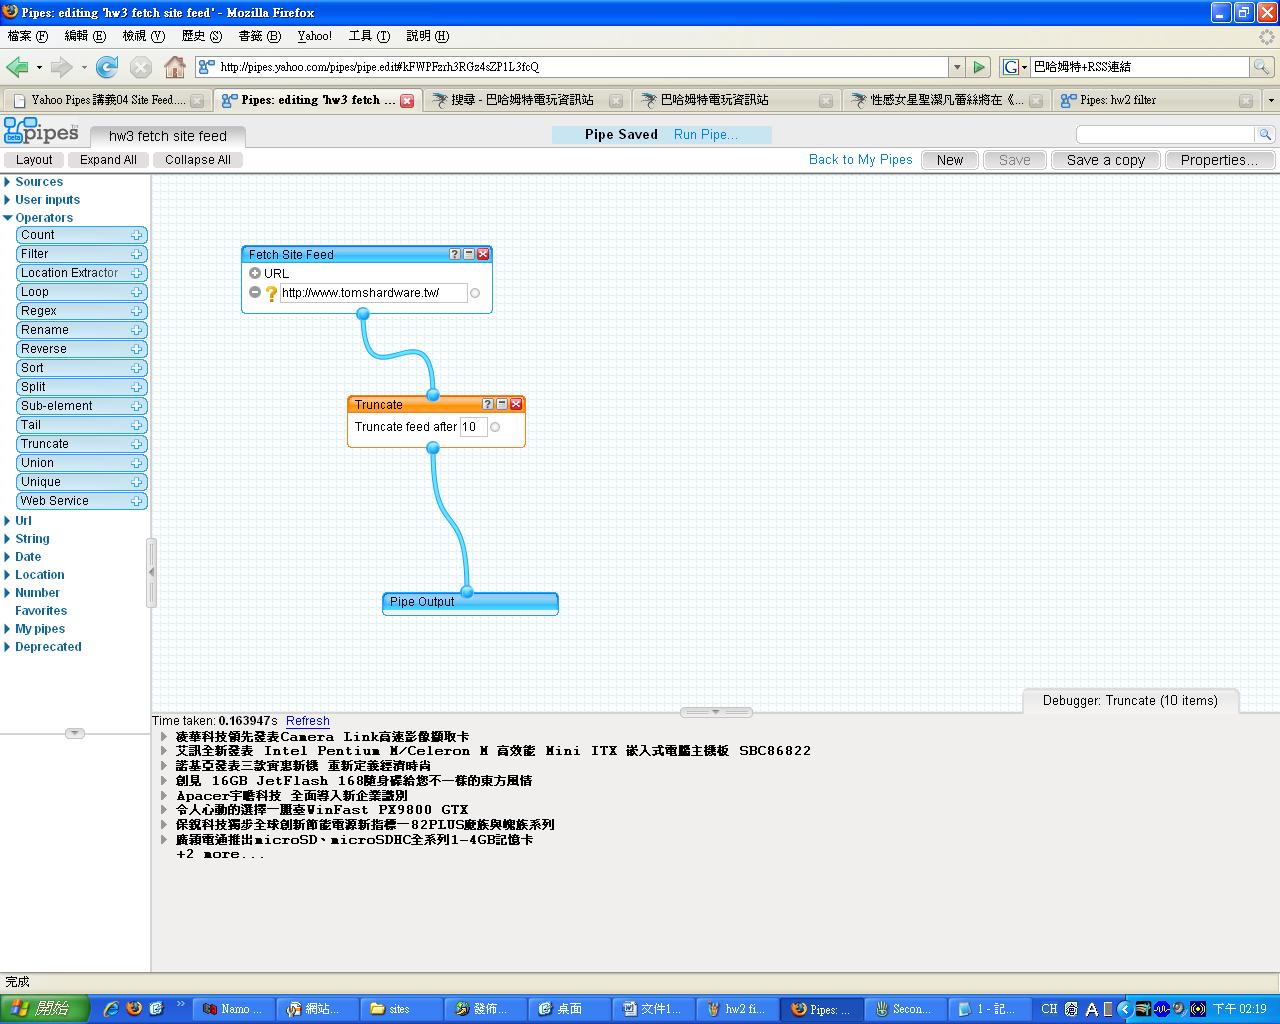The image size is (1280, 1024).
Task: Add the Reverse operator via its plus icon
Action: [136, 349]
